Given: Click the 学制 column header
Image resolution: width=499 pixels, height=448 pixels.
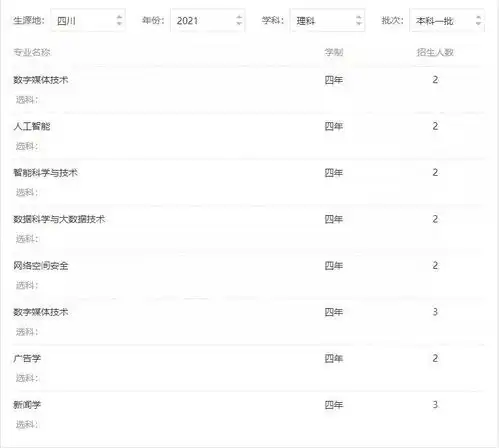Looking at the screenshot, I should pos(334,52).
